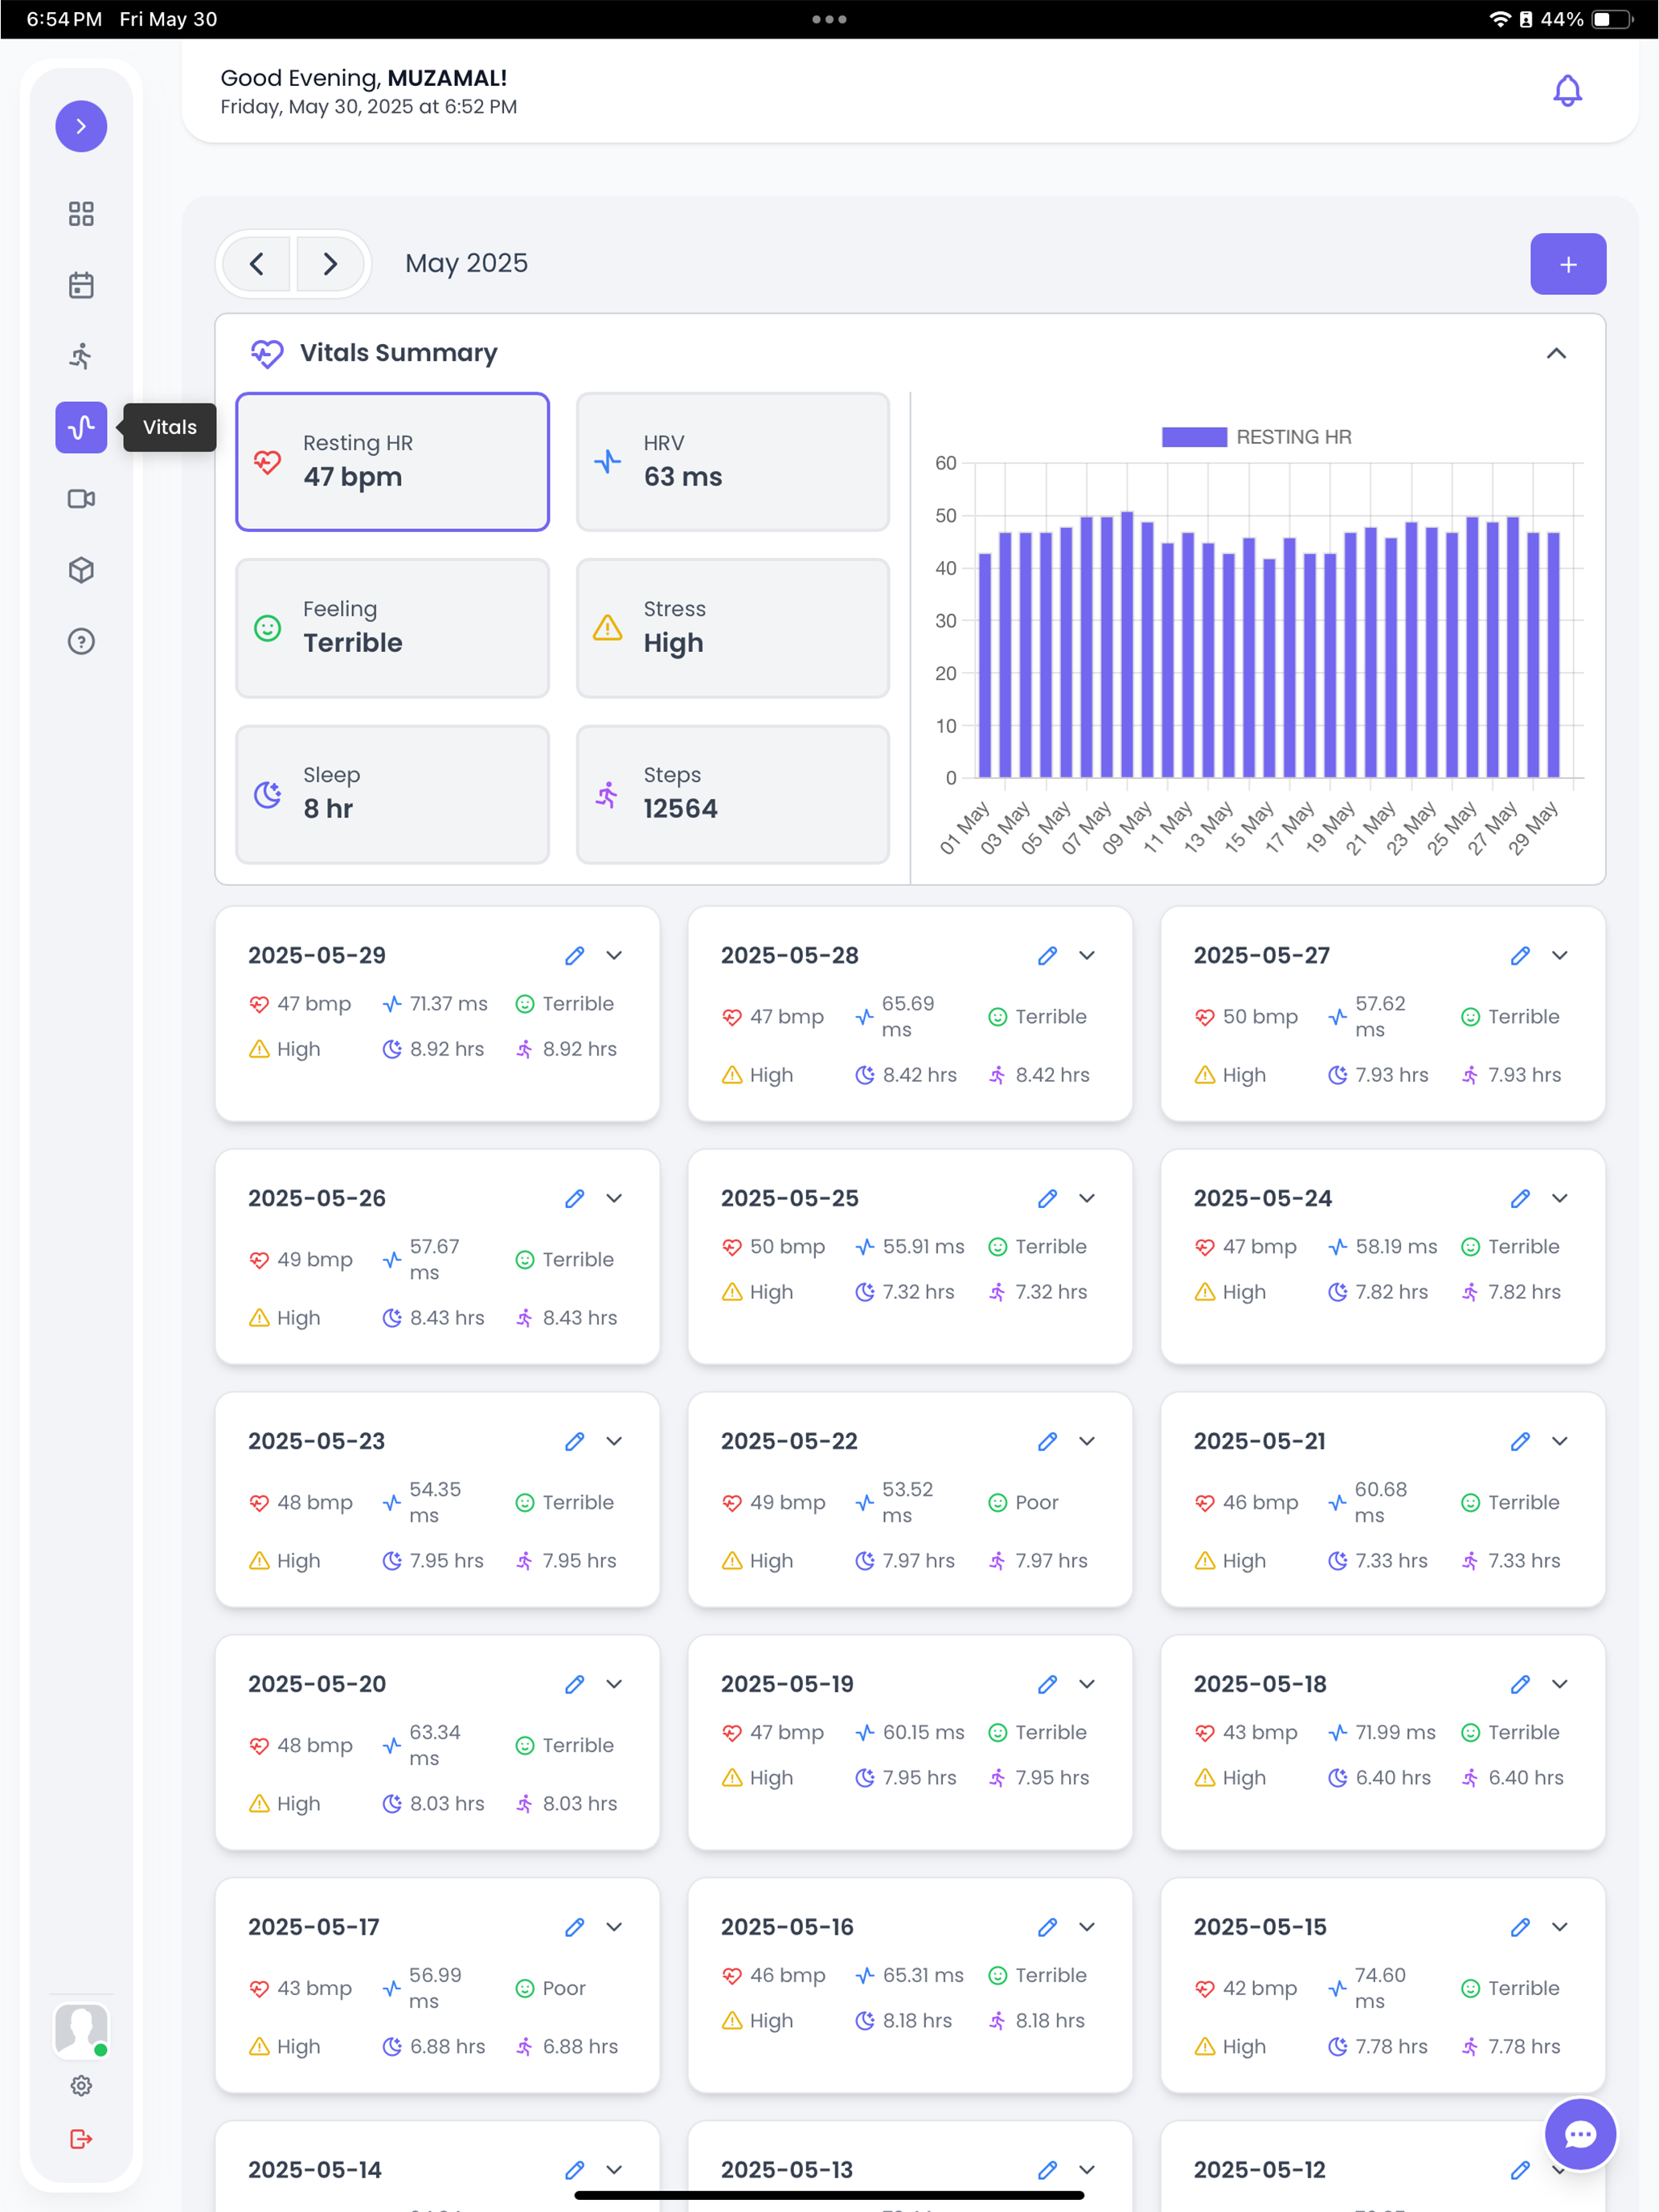1659x2212 pixels.
Task: Expand the 2025-05-25 card chevron
Action: click(1087, 1198)
